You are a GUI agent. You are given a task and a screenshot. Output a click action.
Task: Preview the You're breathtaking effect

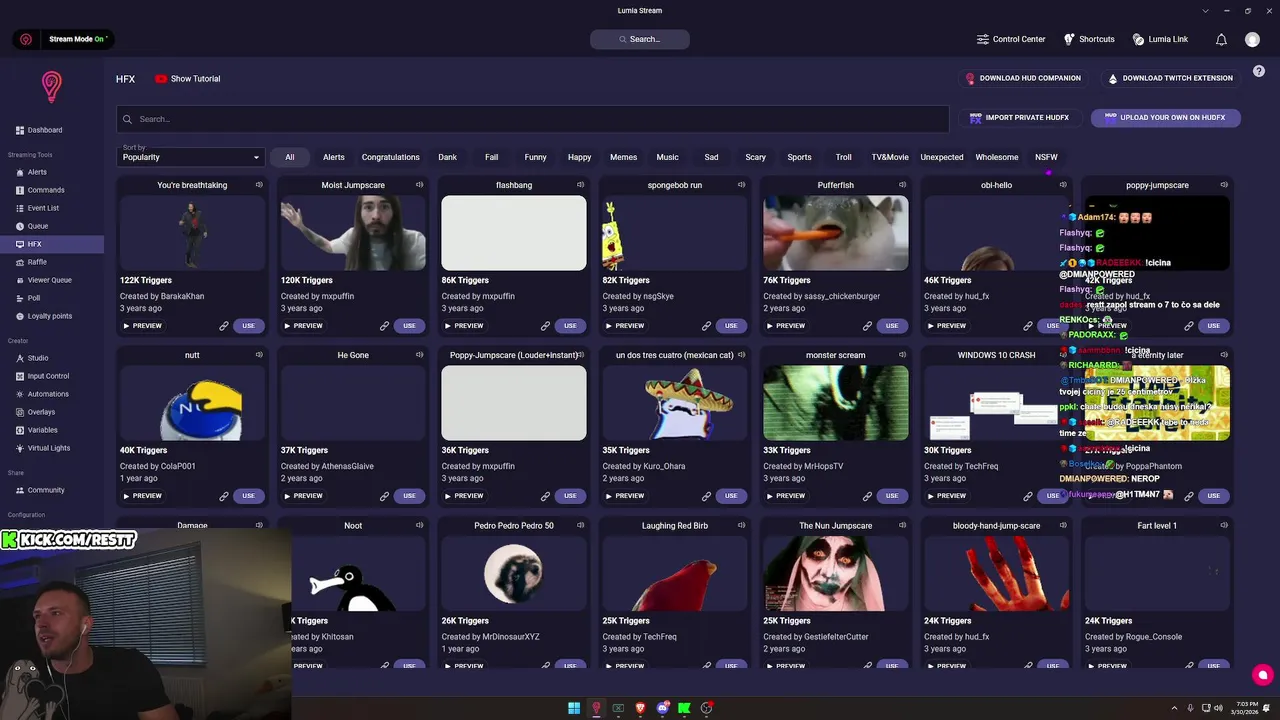(142, 326)
